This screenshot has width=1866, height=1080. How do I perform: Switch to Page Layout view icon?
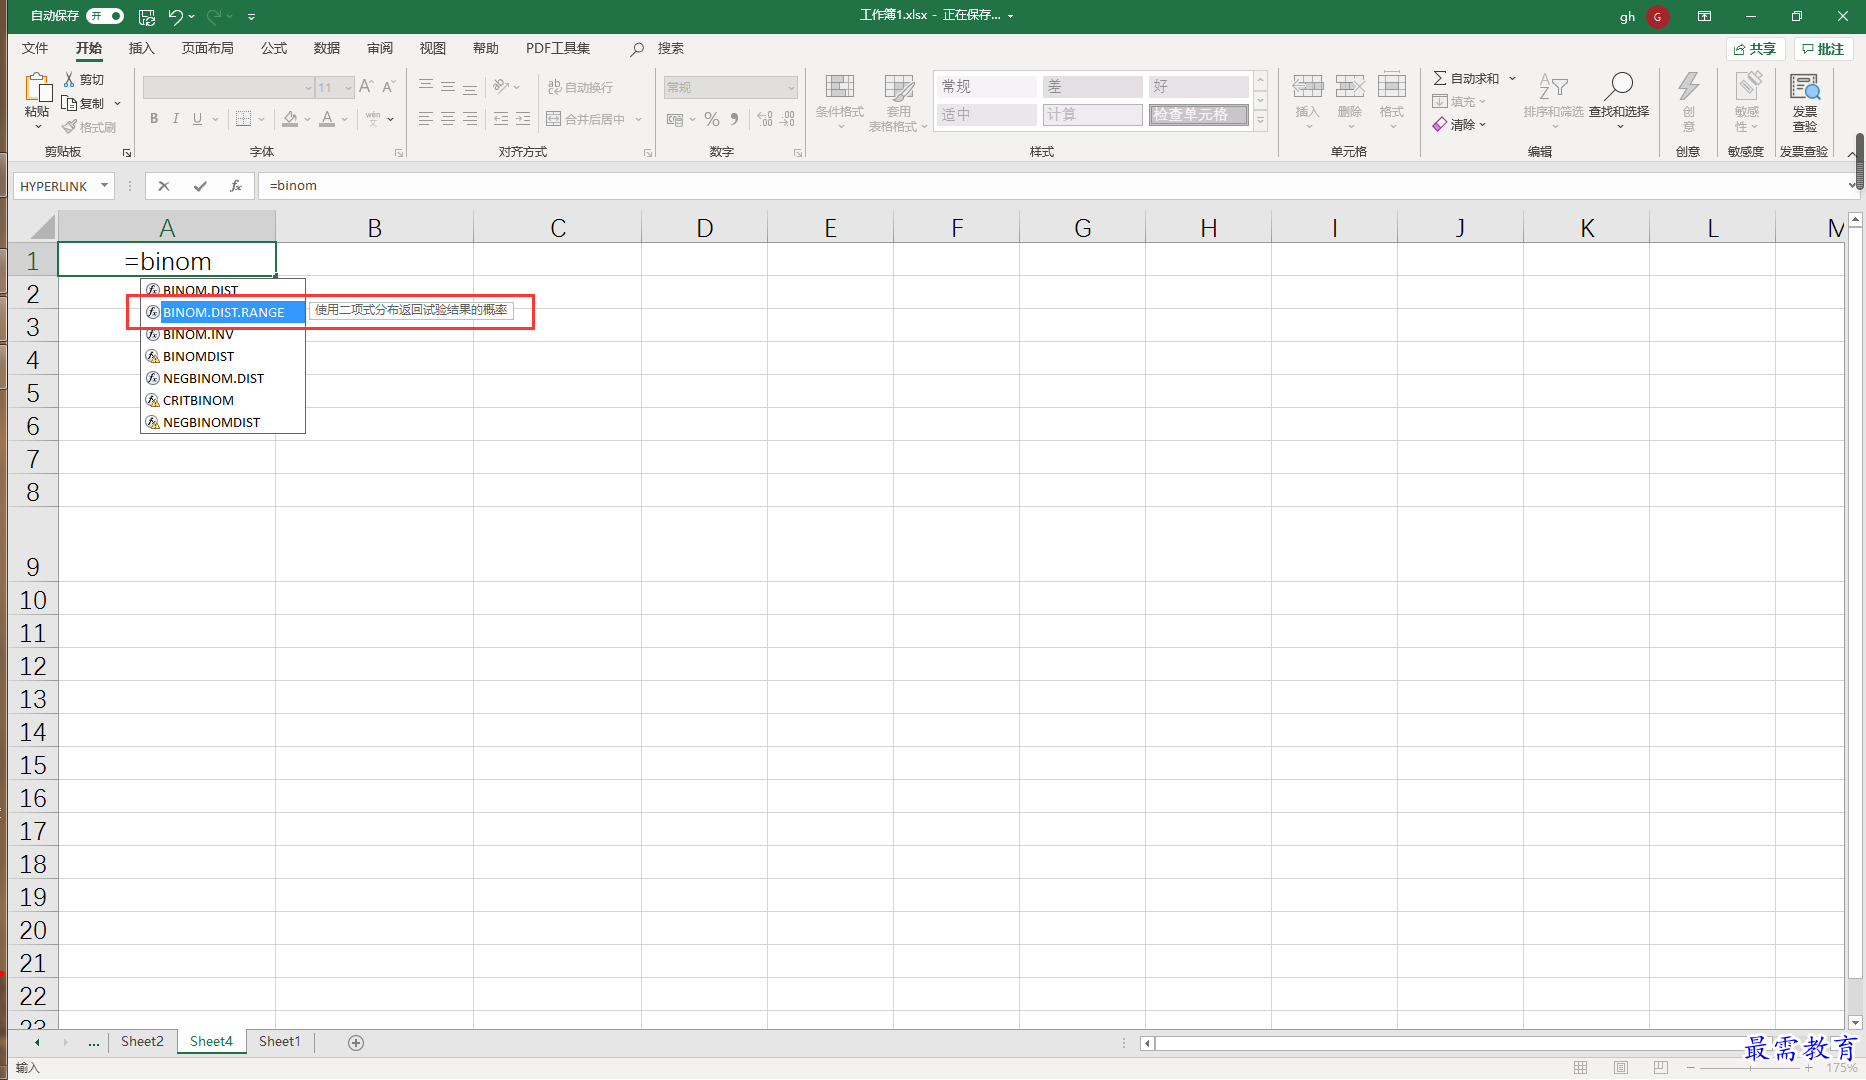click(1621, 1068)
